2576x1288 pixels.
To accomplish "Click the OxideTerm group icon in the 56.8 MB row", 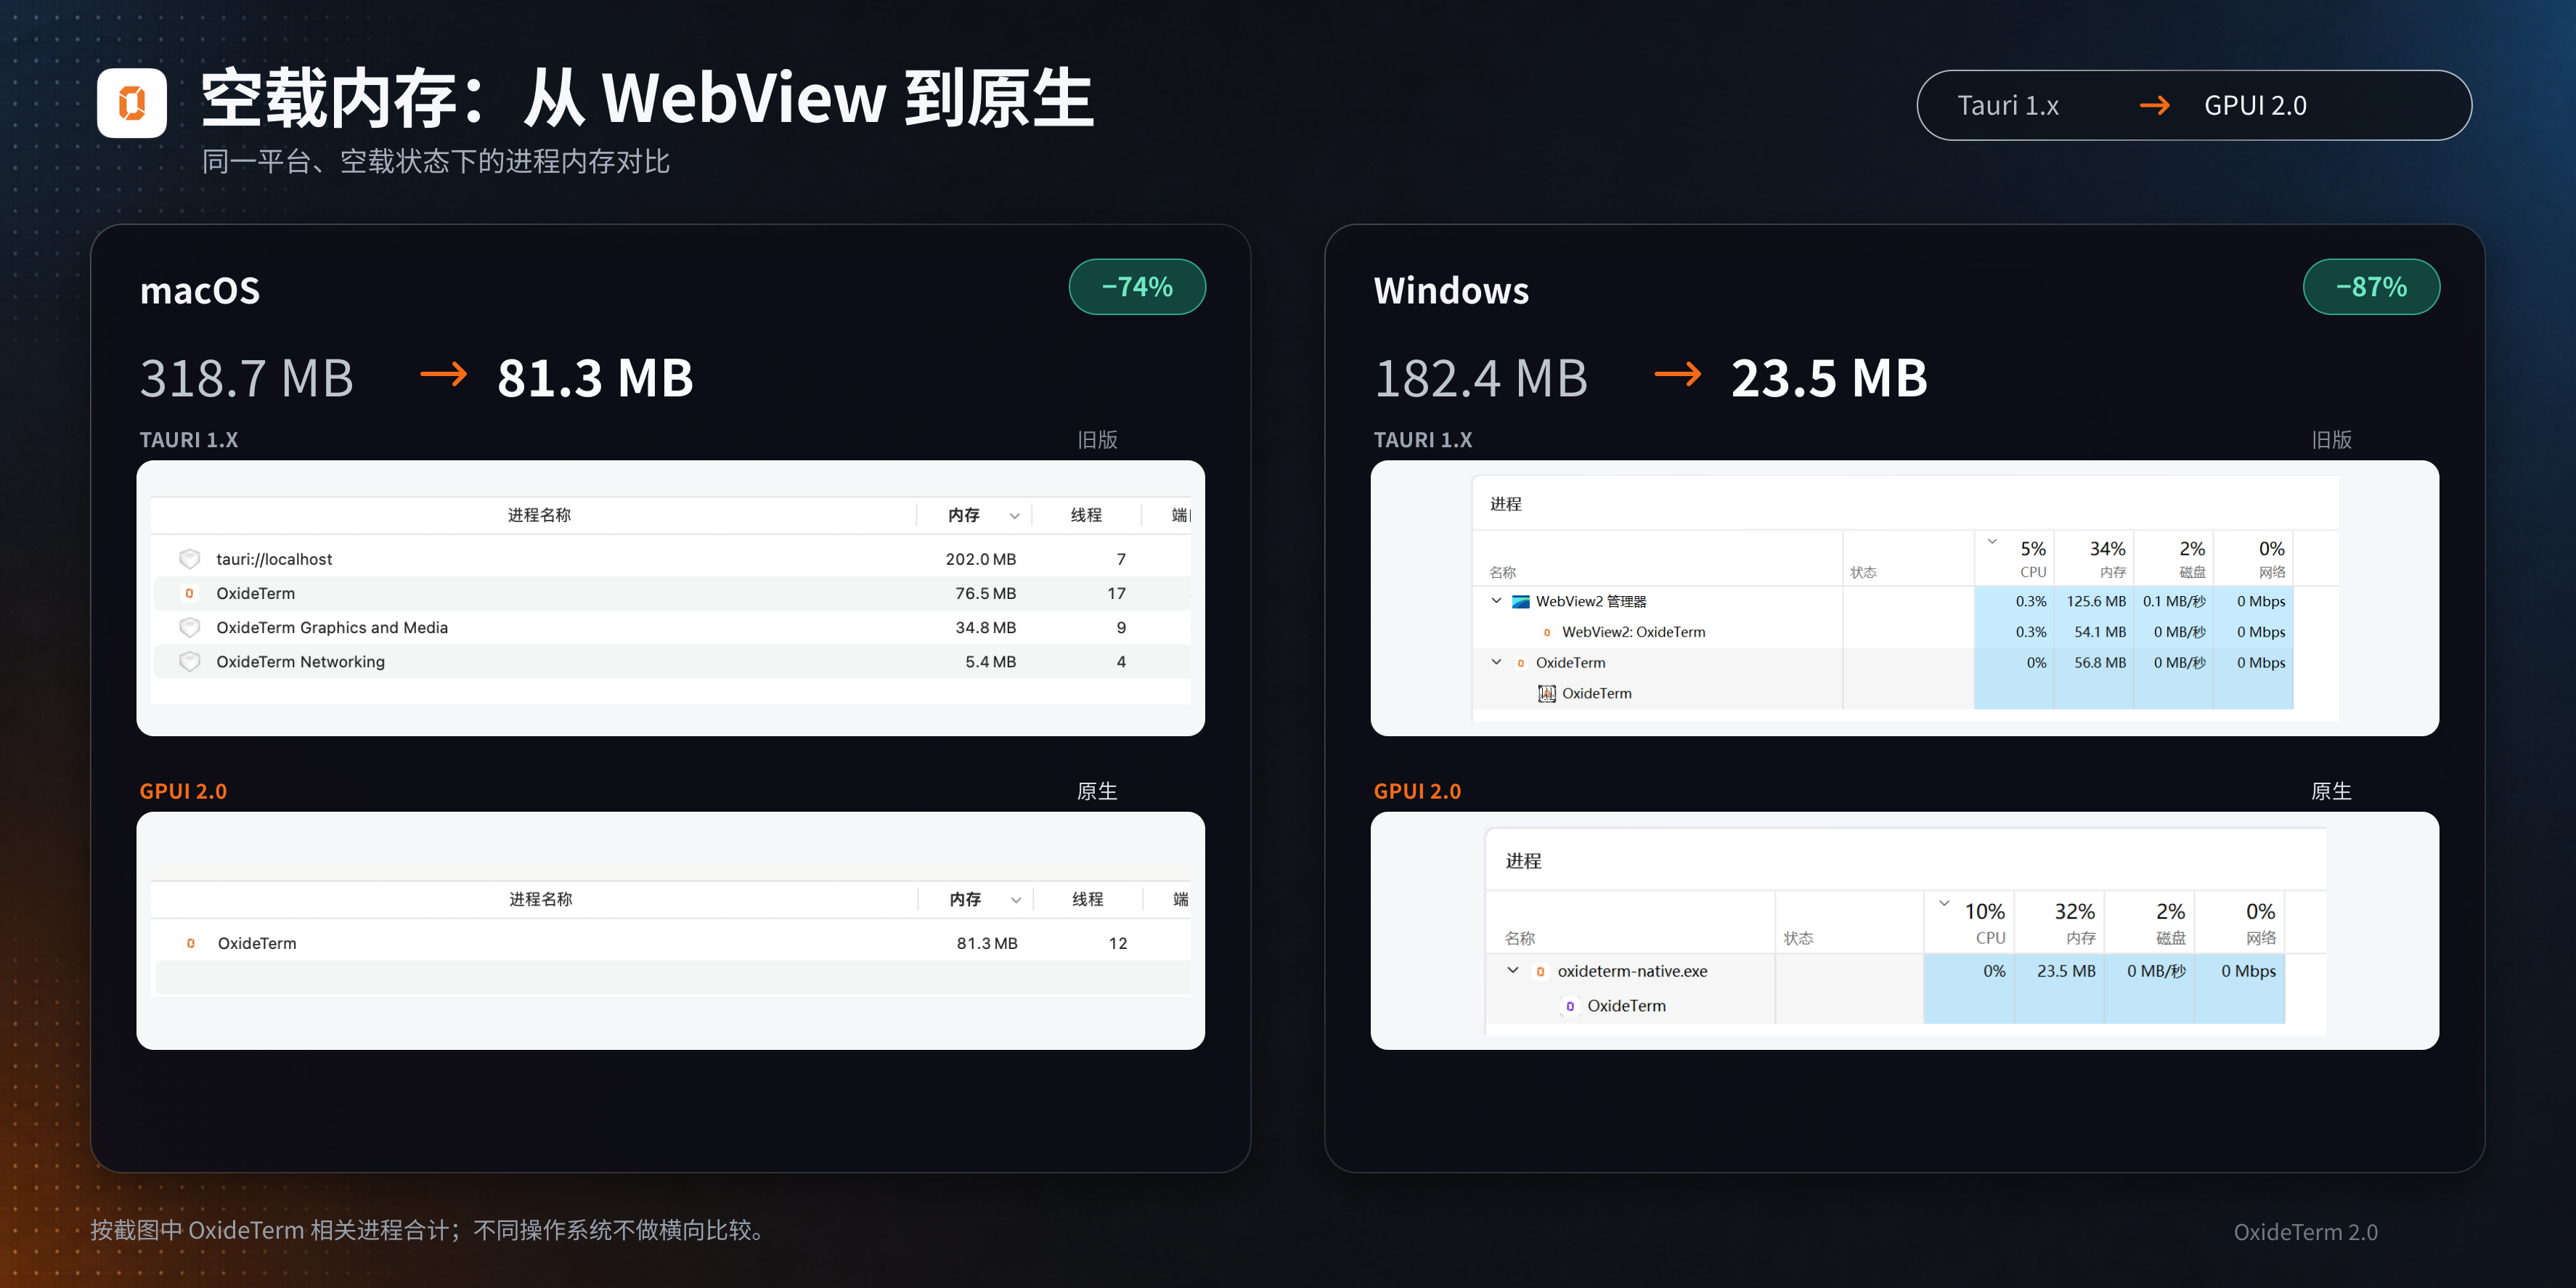I will (x=1521, y=663).
